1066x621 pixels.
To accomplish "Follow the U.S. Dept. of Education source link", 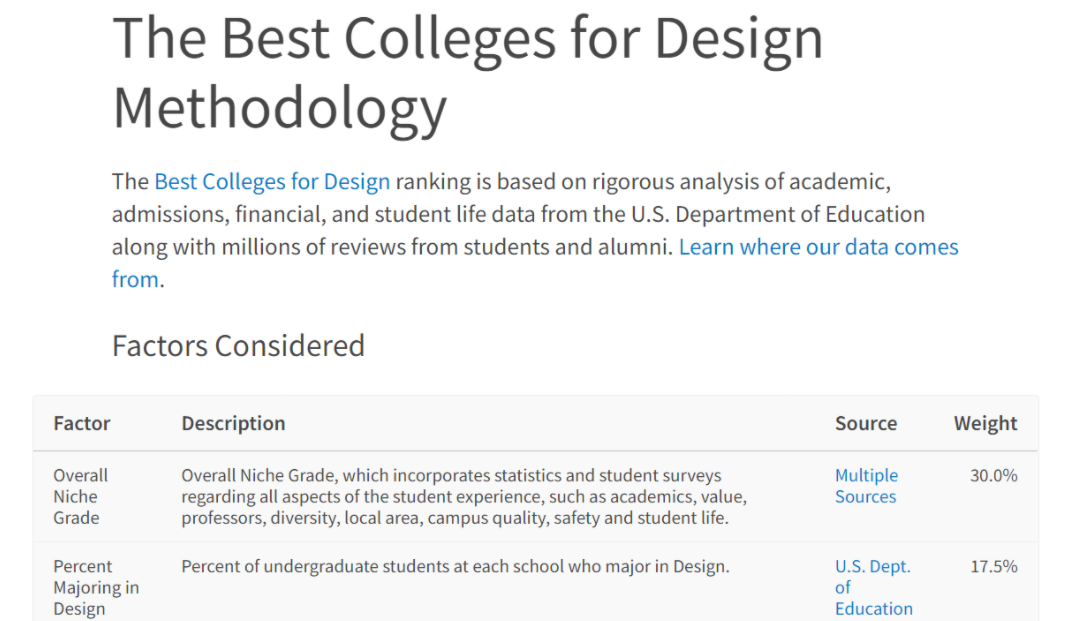I will click(873, 587).
